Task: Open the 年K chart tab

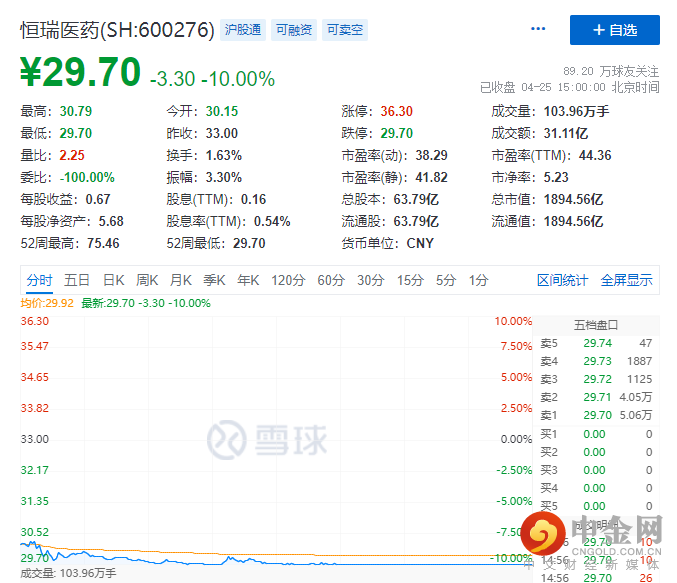Action: [x=248, y=280]
